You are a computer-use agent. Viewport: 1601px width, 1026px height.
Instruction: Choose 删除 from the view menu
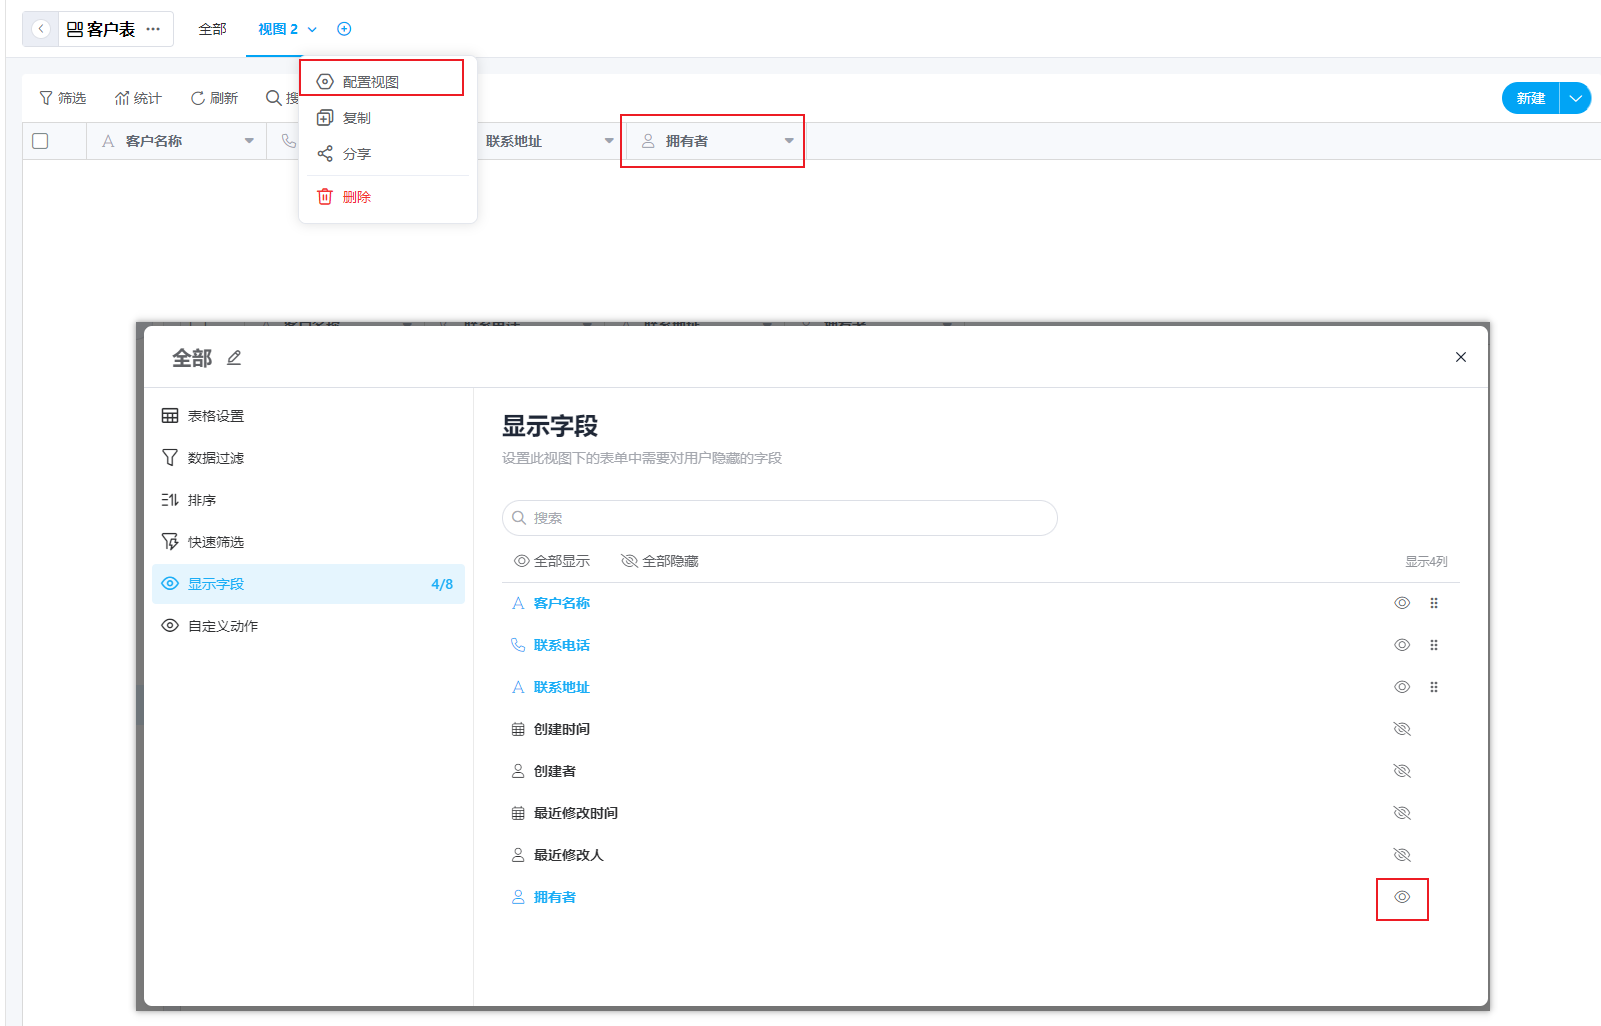point(387,197)
